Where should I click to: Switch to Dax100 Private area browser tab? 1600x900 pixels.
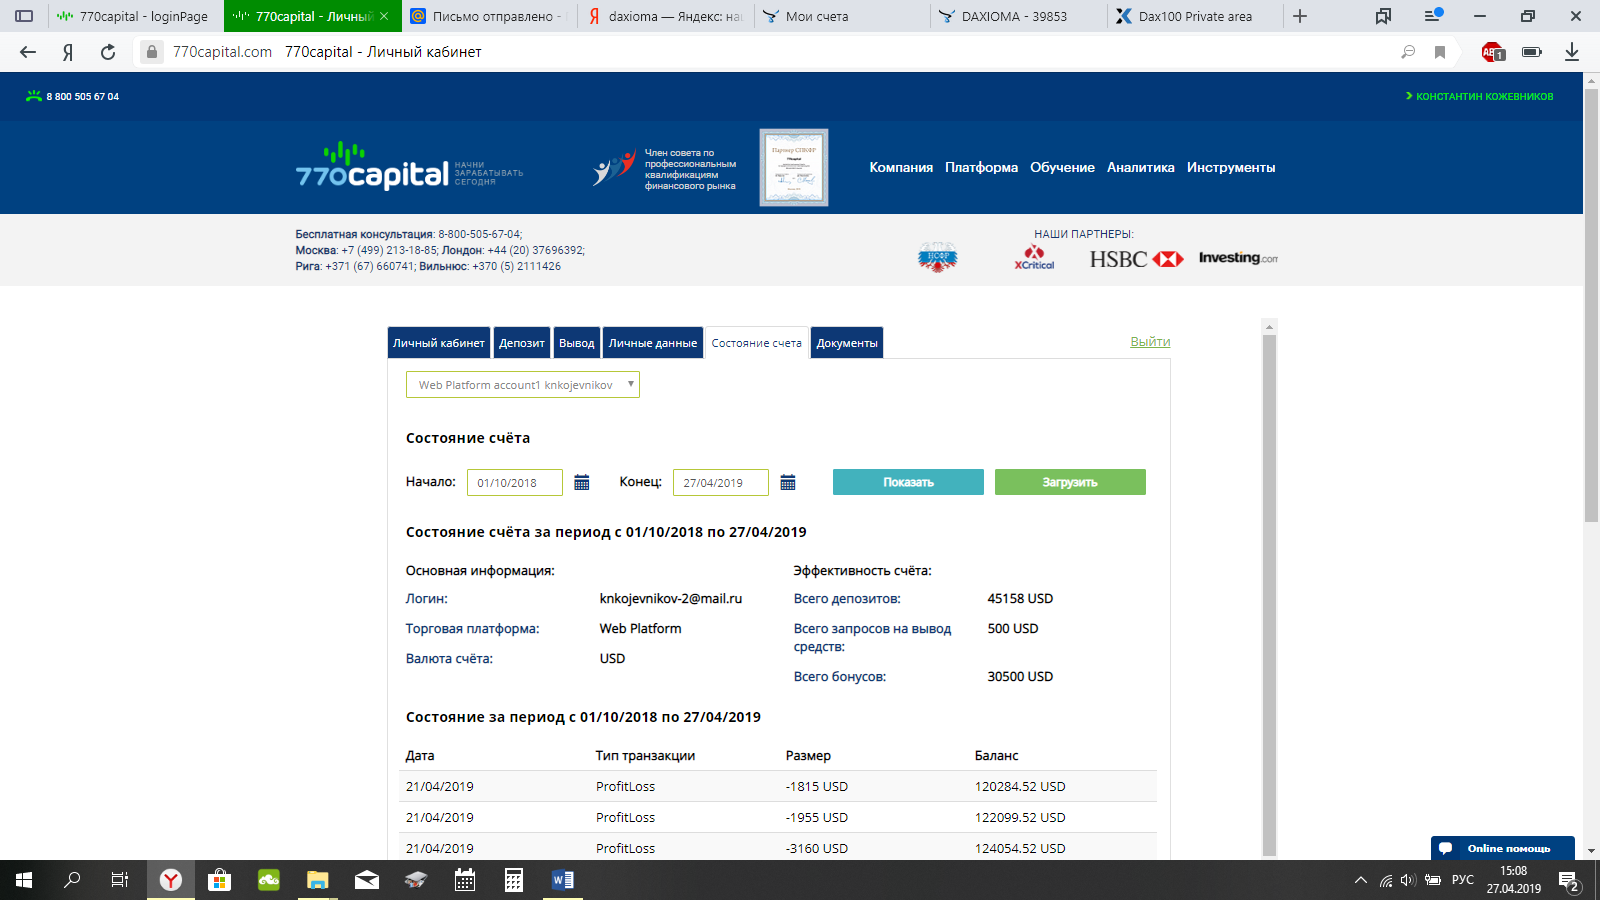1194,16
